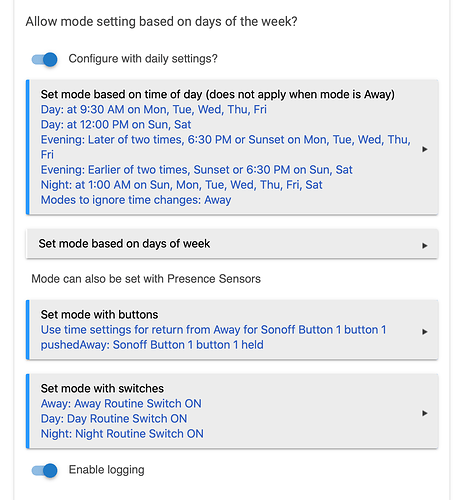
Task: Toggle off Configure with daily settings switch
Action: pyautogui.click(x=44, y=59)
